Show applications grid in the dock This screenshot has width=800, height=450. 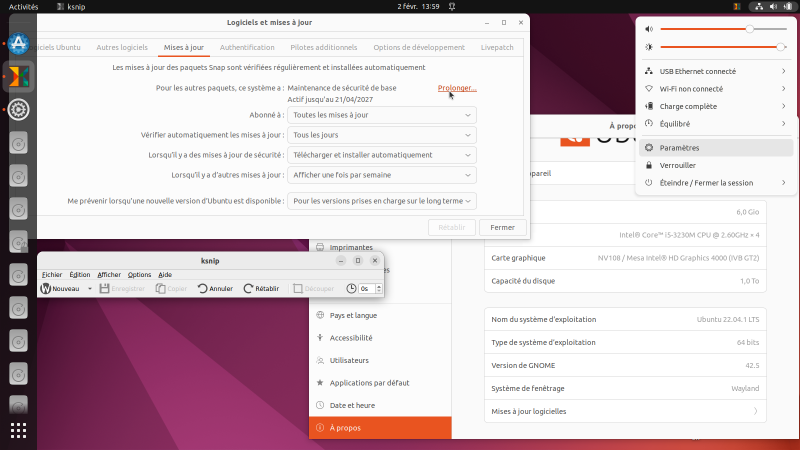coord(18,430)
